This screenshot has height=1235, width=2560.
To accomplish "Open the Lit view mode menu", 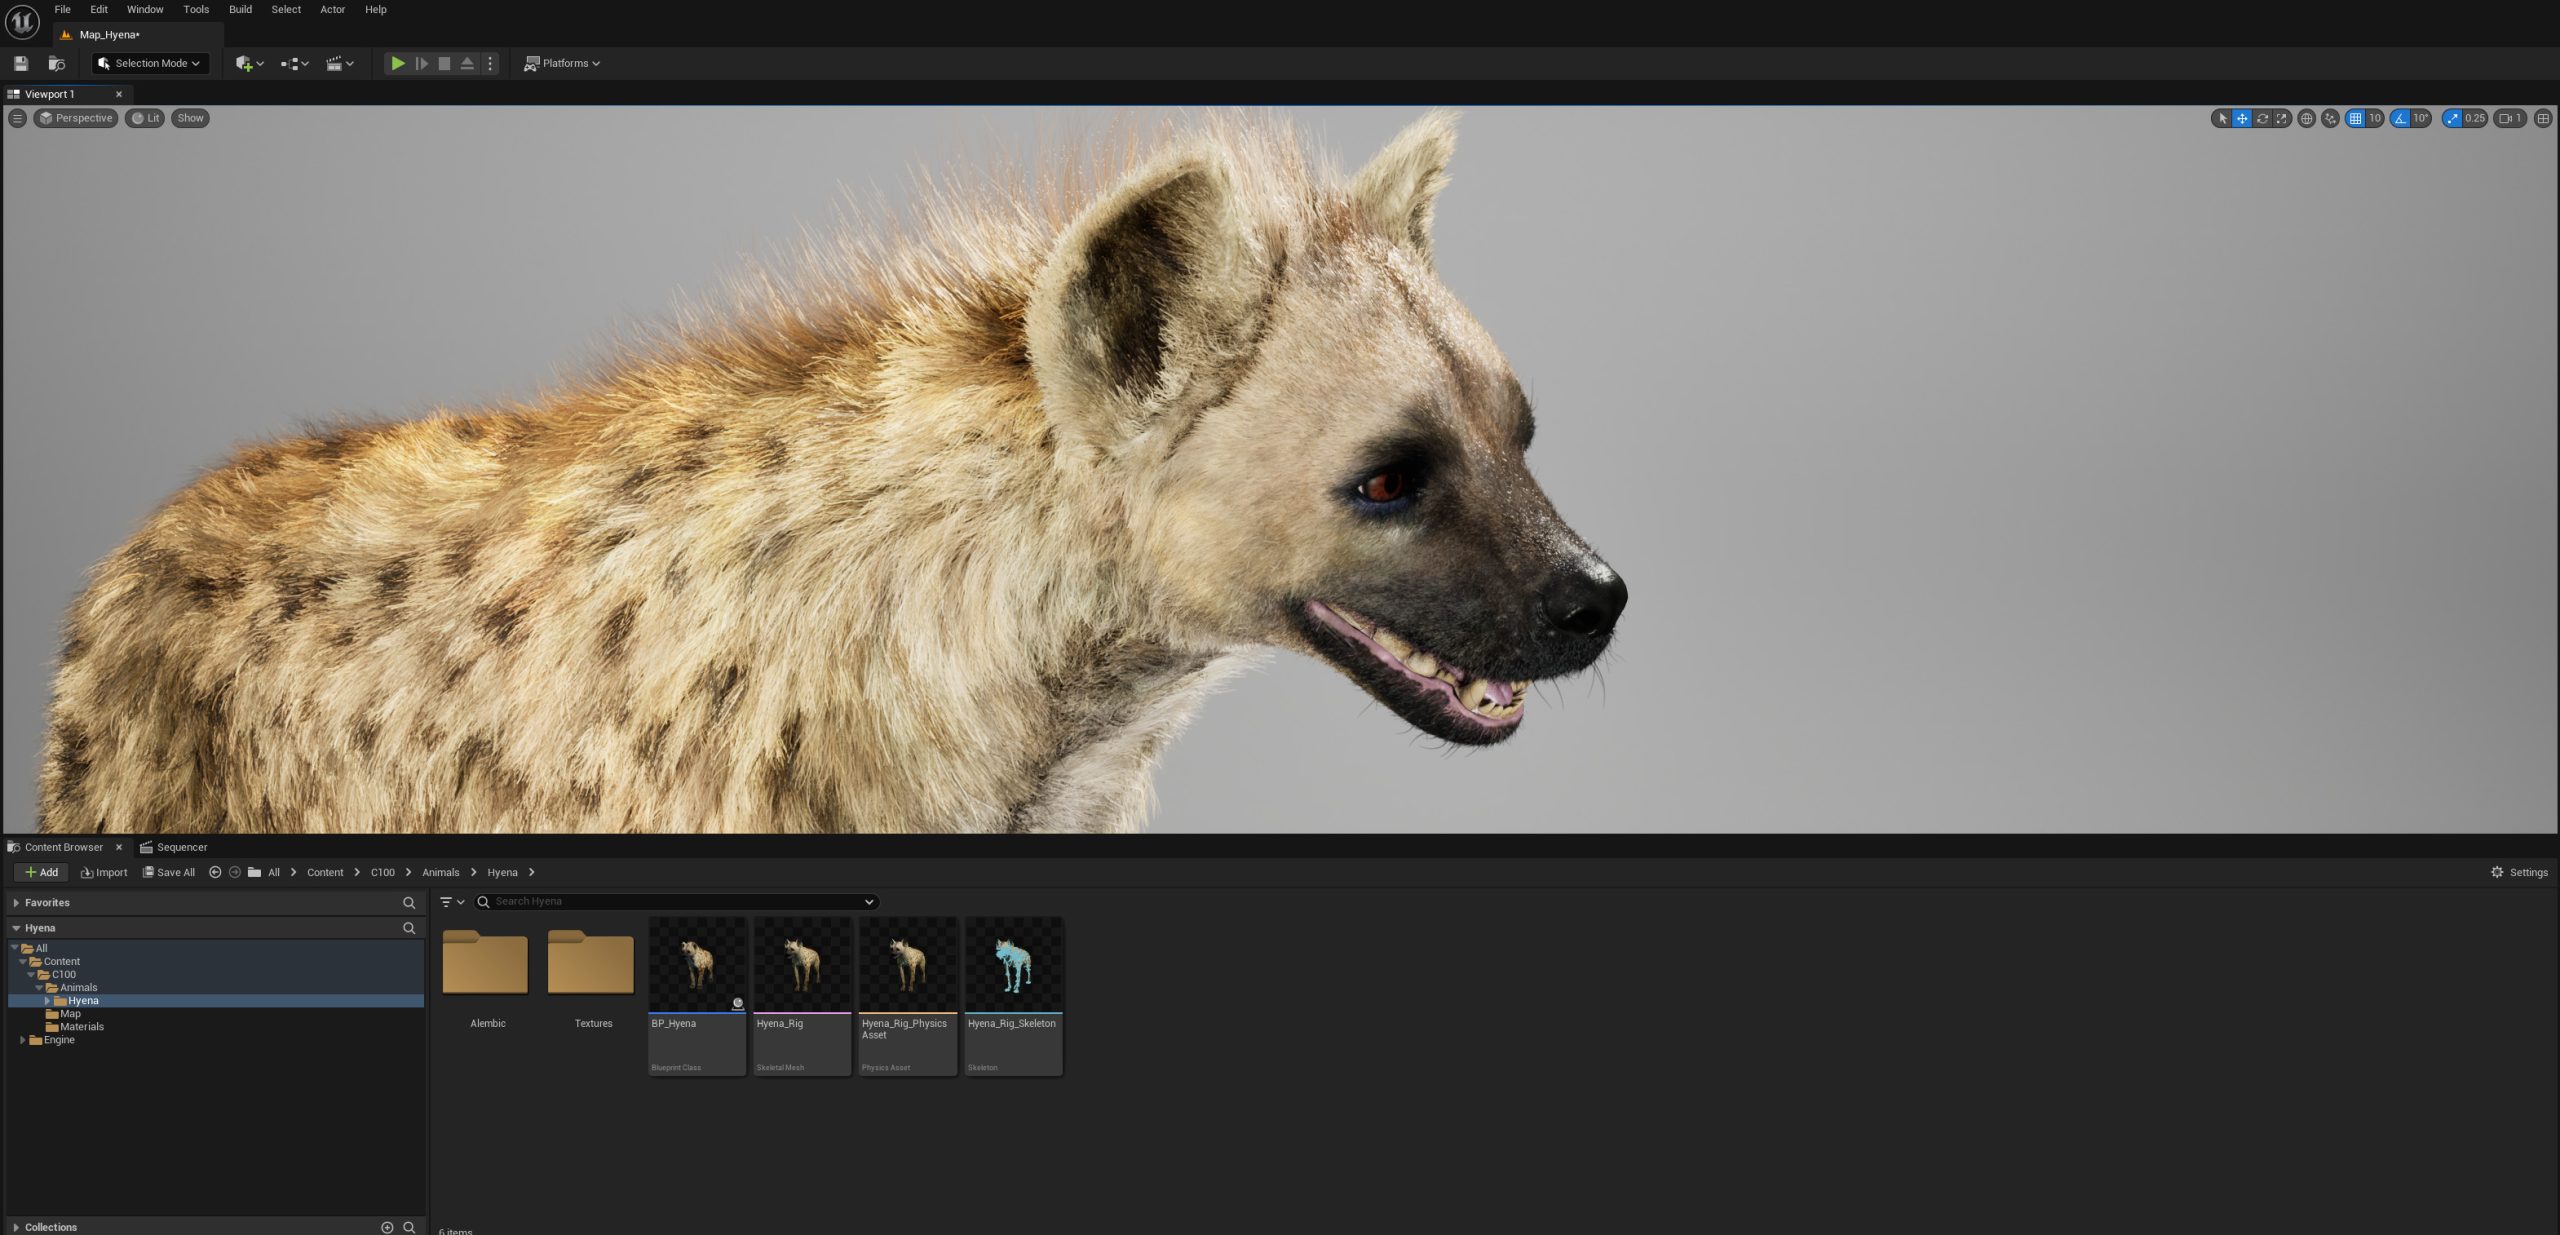I will [x=145, y=118].
